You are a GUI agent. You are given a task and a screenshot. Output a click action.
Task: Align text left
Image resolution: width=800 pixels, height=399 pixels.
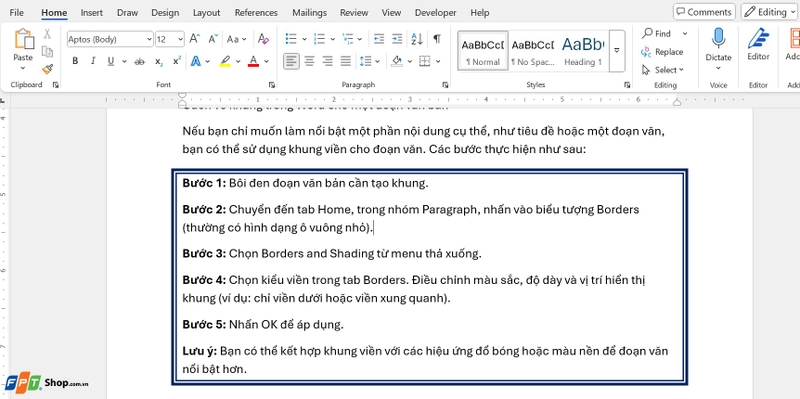(x=291, y=62)
